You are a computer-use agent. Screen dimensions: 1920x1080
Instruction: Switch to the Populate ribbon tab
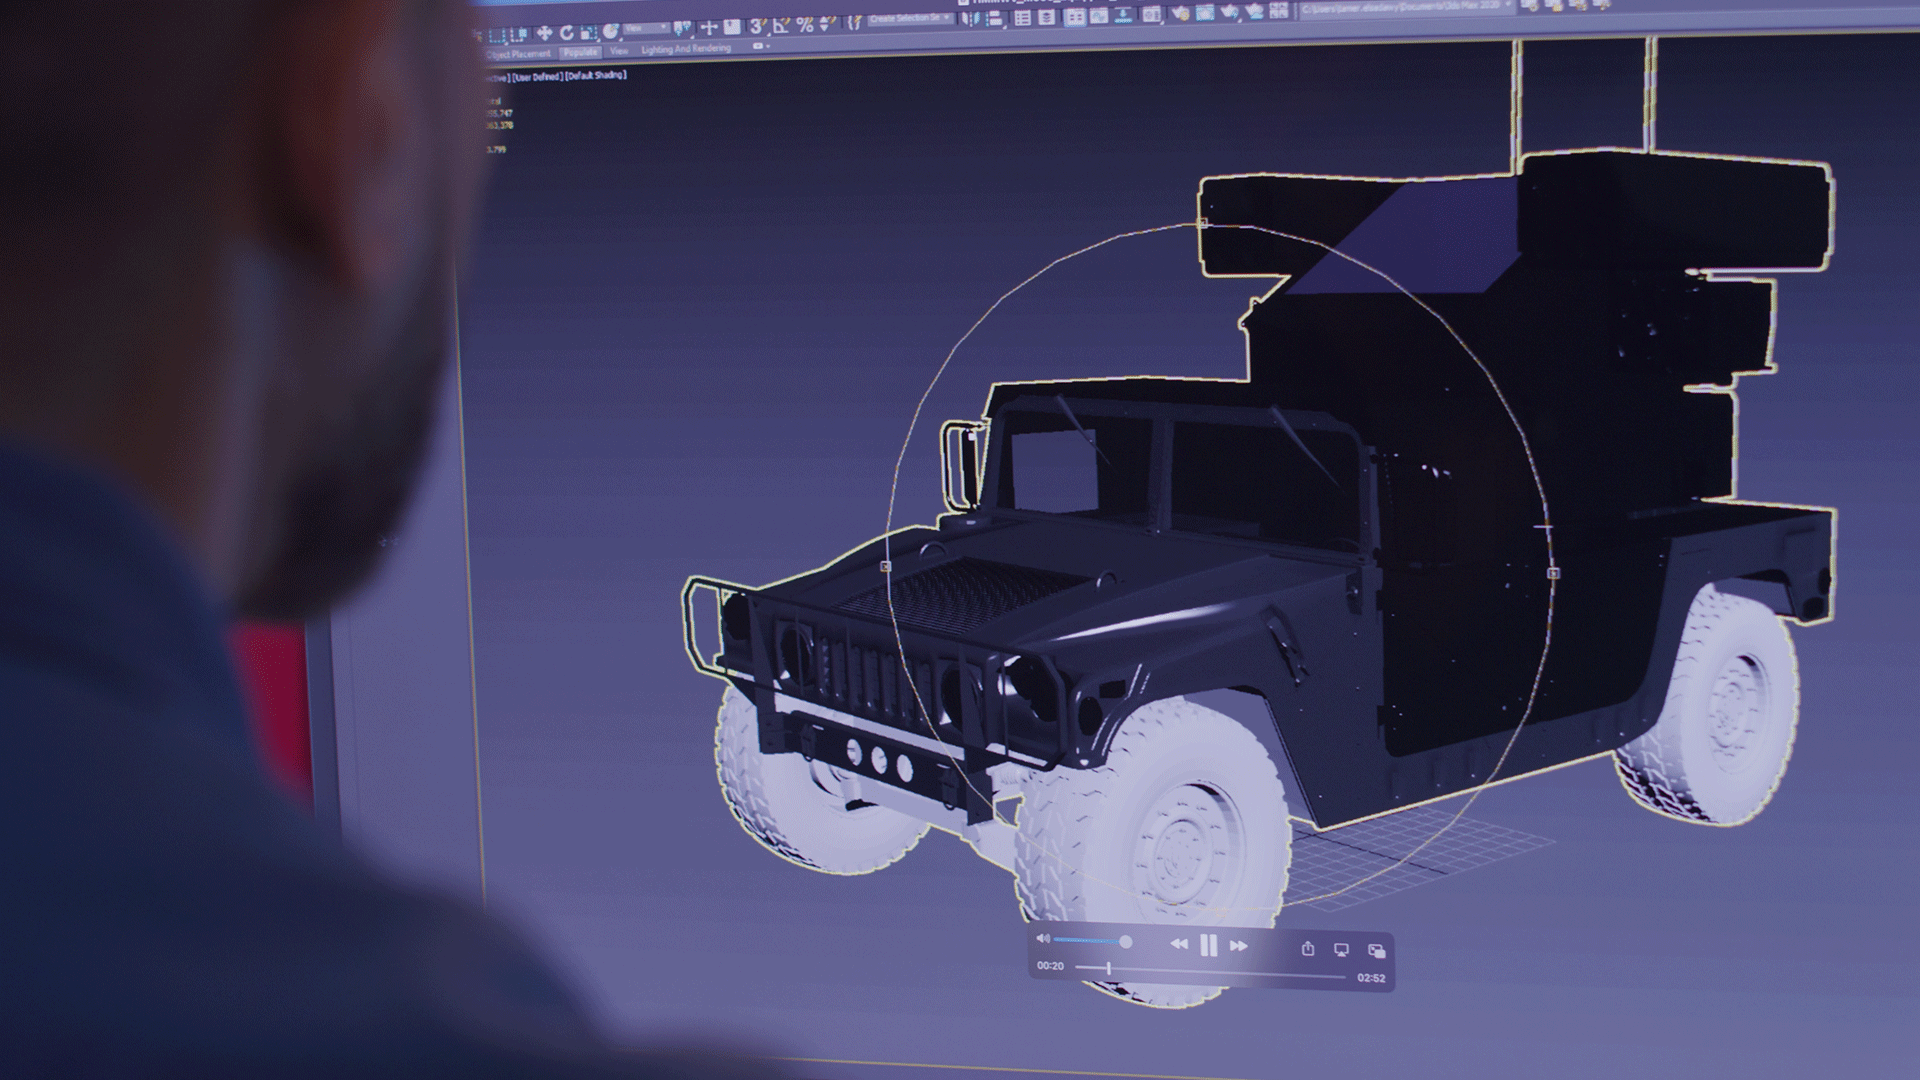(580, 52)
